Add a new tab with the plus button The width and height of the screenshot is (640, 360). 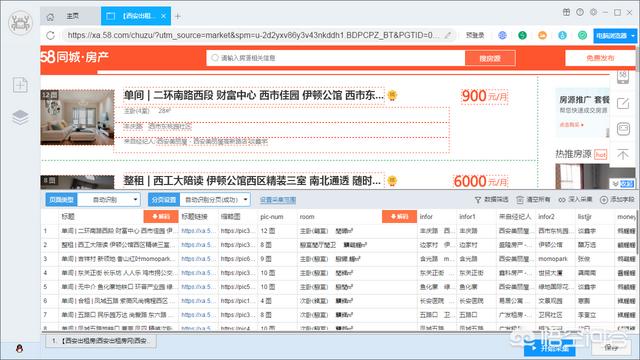coord(178,16)
